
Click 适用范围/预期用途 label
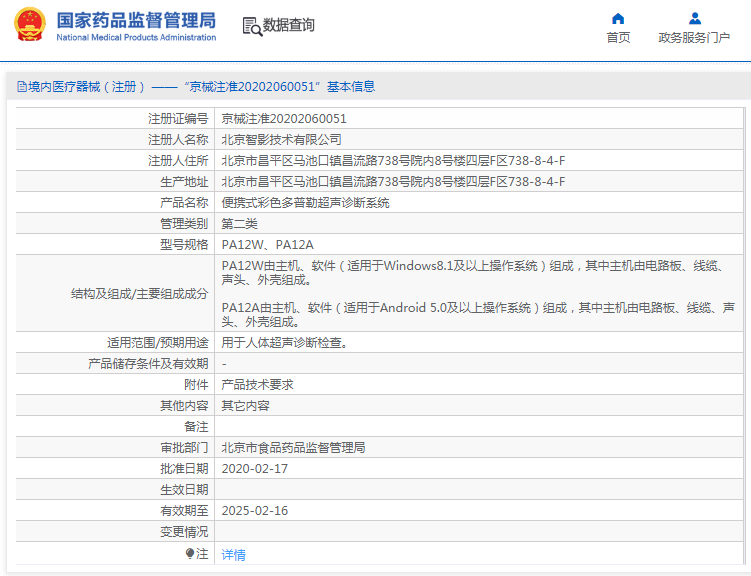click(158, 343)
